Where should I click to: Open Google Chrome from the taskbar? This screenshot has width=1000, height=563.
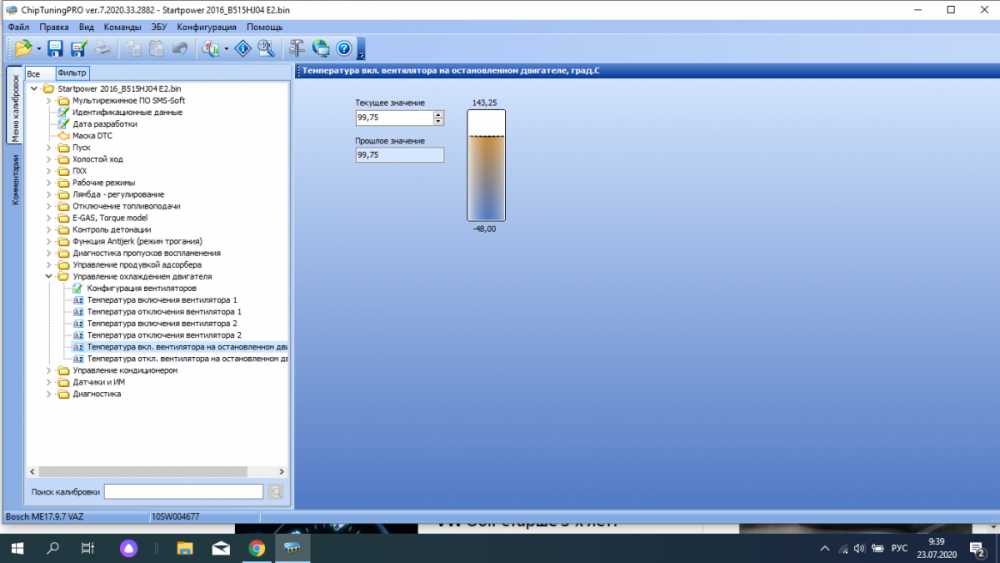[x=257, y=548]
